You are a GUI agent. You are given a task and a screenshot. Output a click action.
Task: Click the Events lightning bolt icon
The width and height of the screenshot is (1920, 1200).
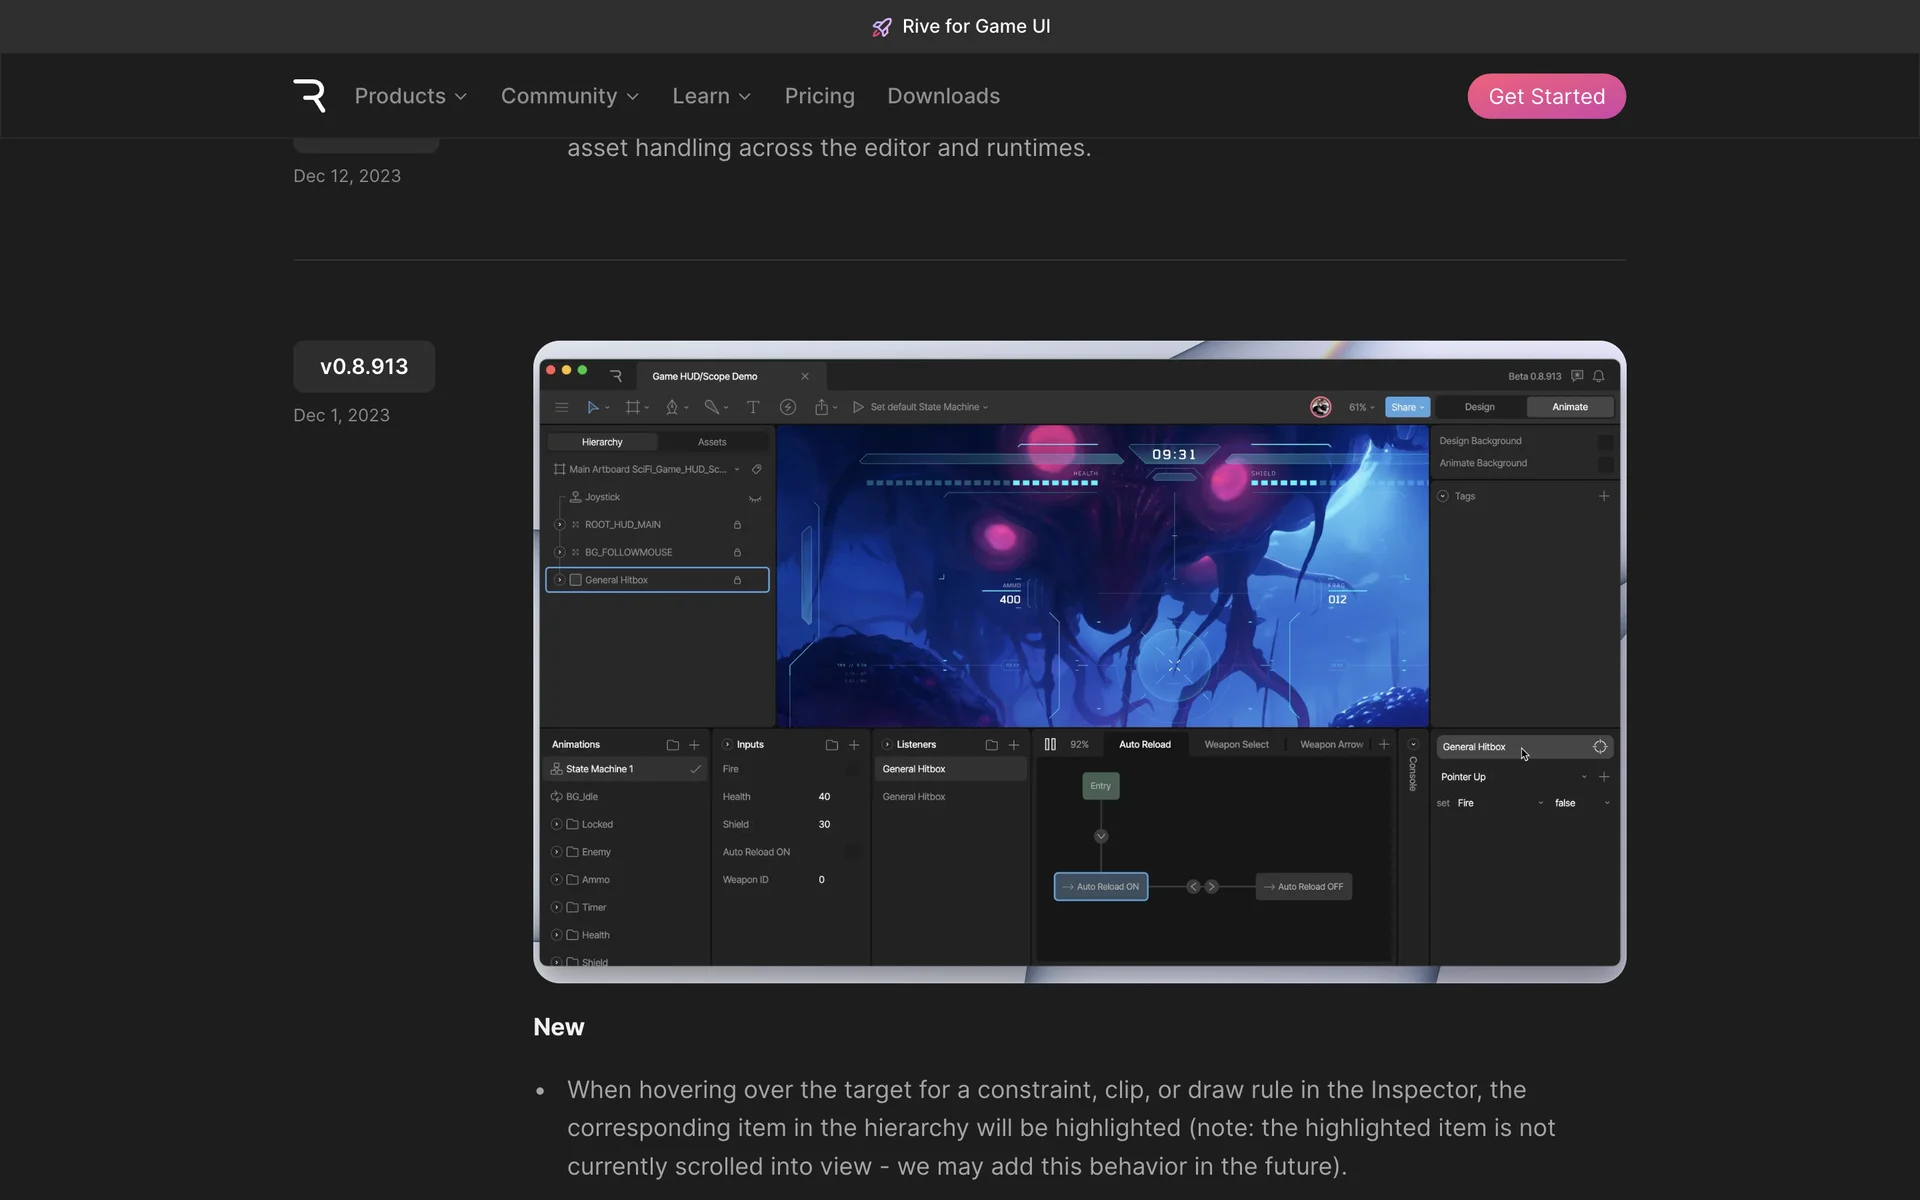(x=788, y=407)
